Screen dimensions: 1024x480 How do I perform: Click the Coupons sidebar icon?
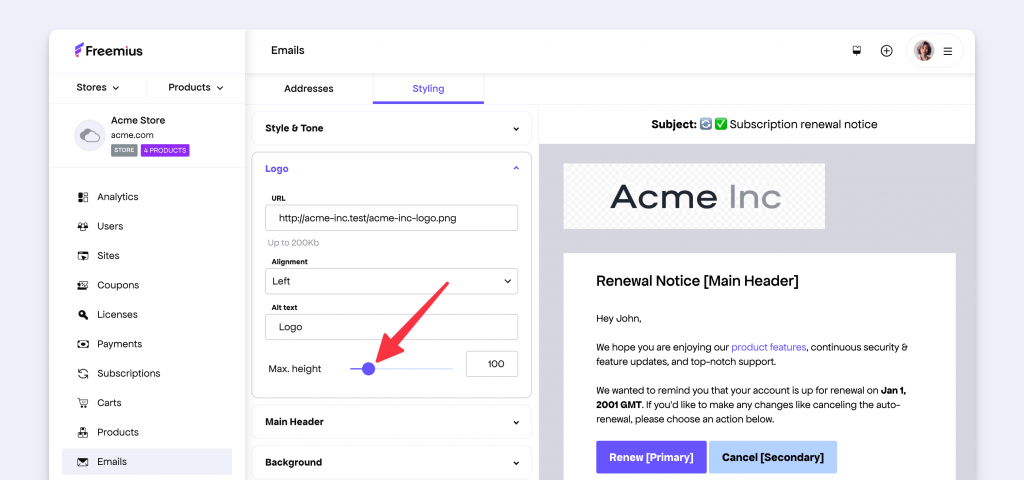point(82,285)
